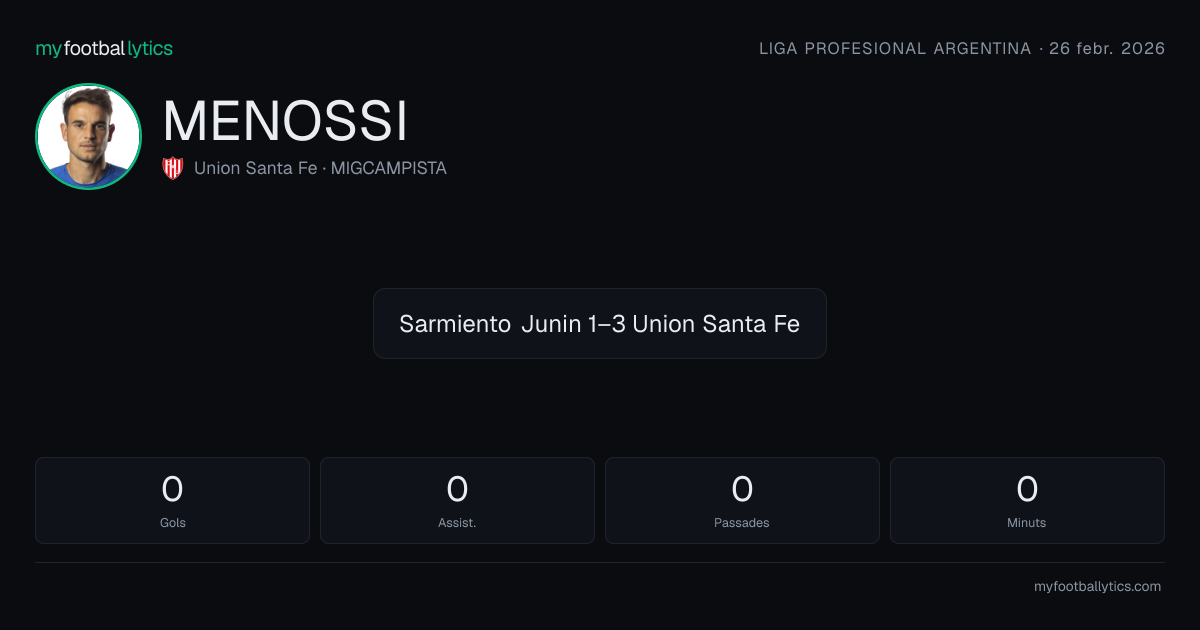Click the Gols label text

tap(172, 523)
